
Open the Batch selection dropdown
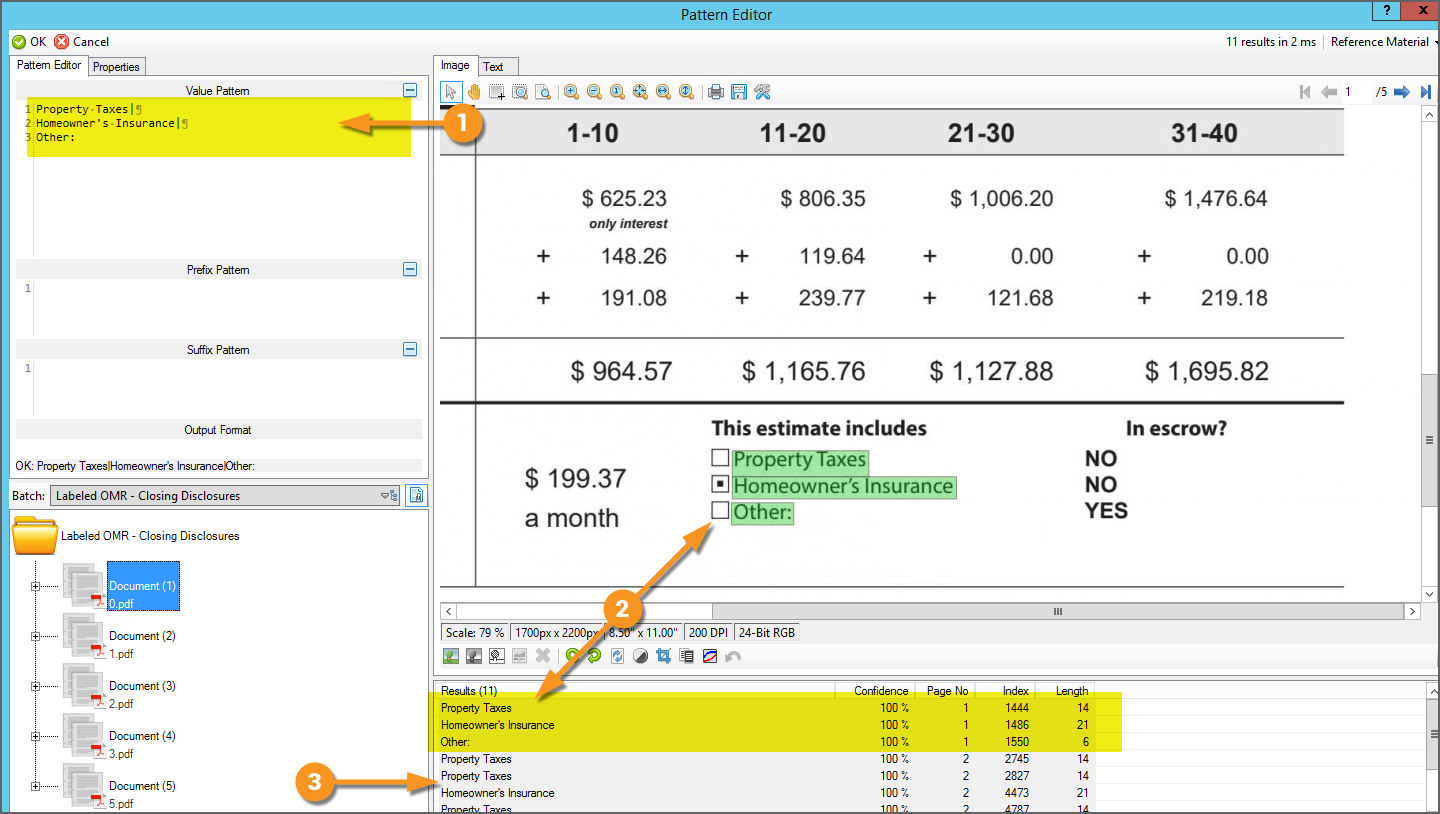pos(389,495)
